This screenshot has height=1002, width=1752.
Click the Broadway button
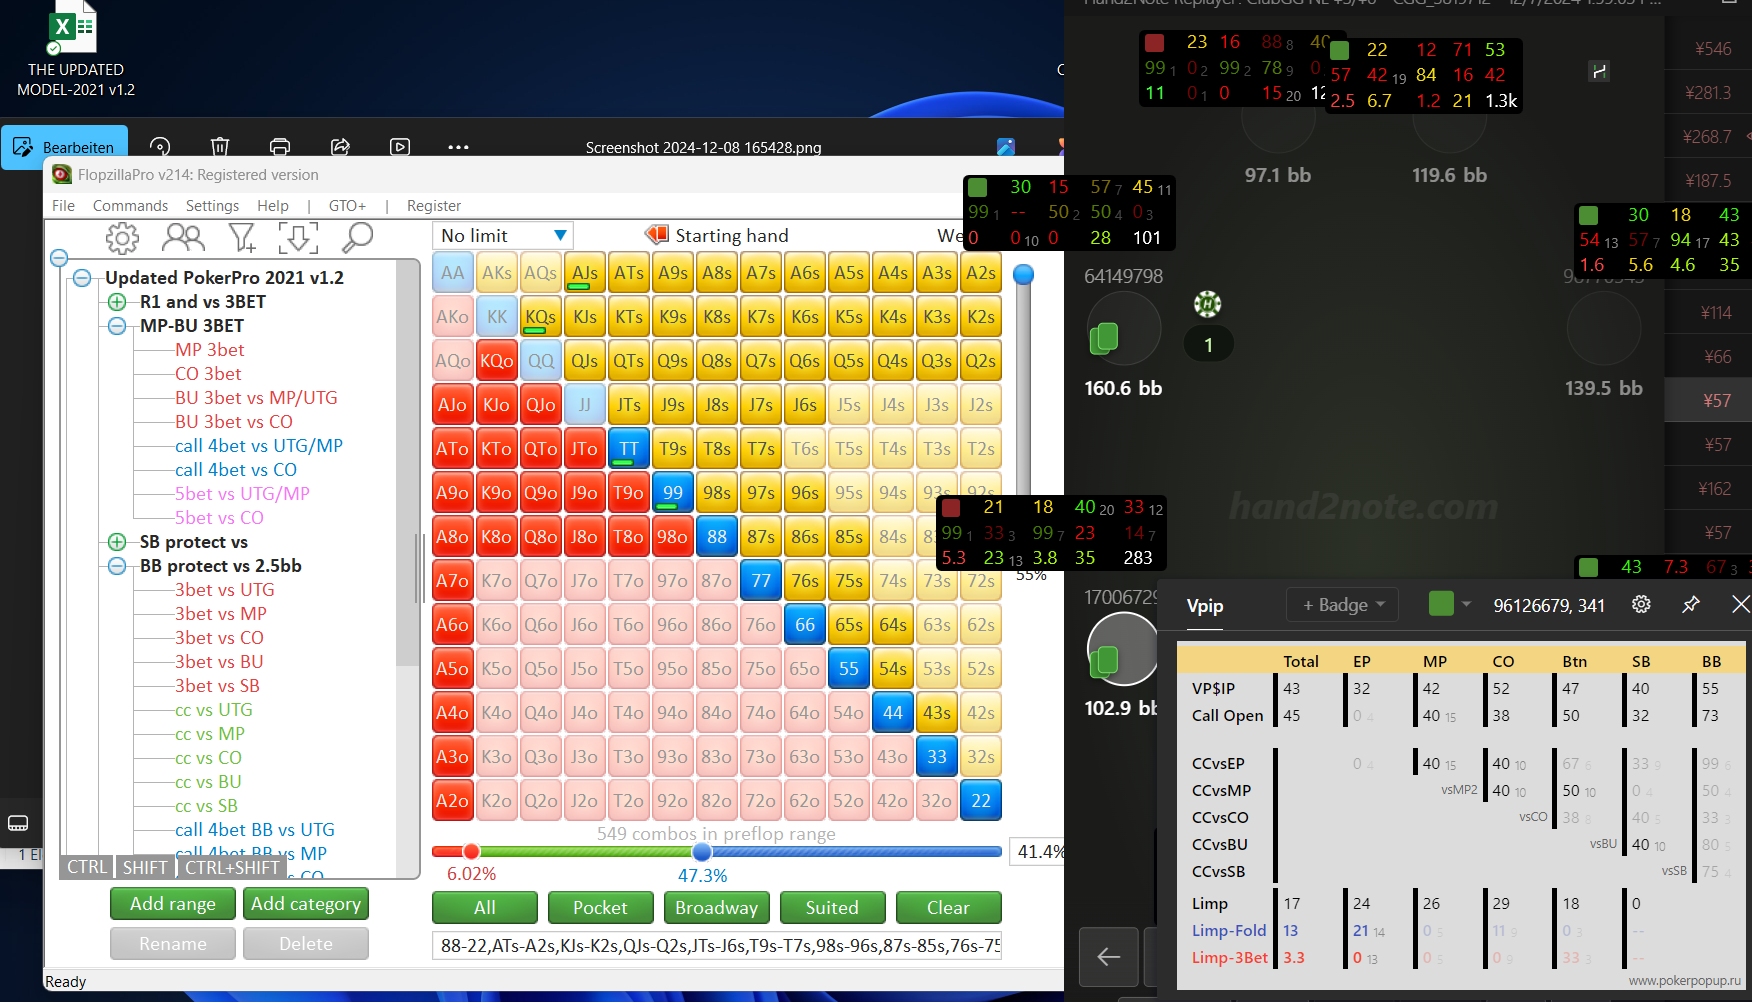[716, 907]
